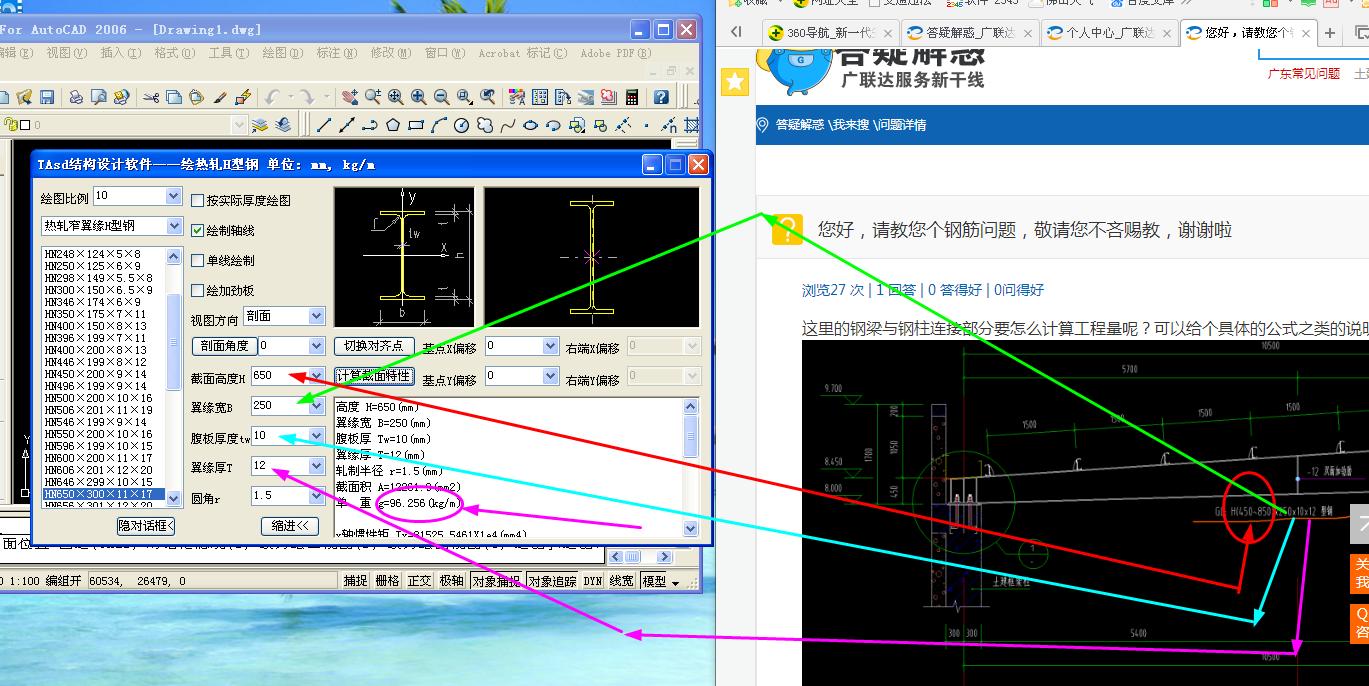The width and height of the screenshot is (1369, 686).
Task: Click the Zoom In plus magnifier icon
Action: click(418, 97)
